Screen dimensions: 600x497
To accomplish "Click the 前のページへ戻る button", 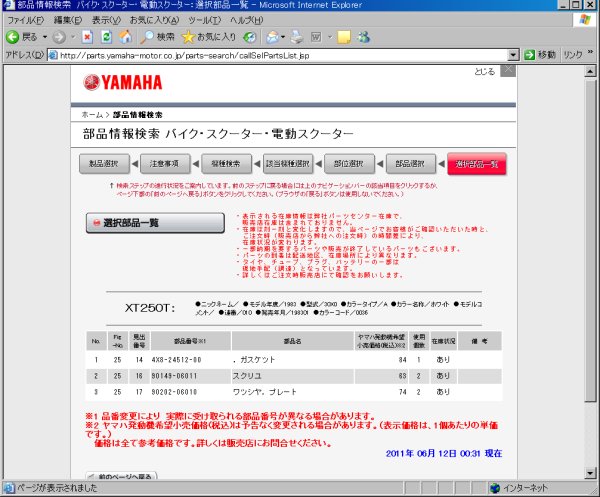I will point(121,476).
